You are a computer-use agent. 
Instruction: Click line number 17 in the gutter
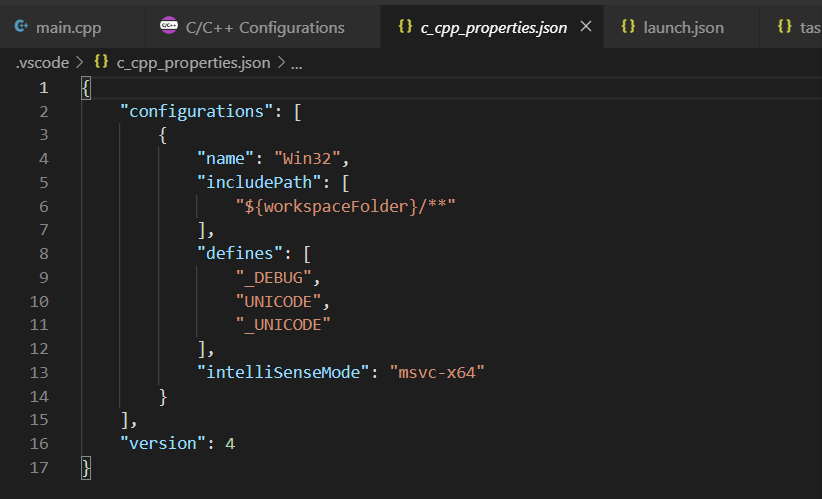39,468
